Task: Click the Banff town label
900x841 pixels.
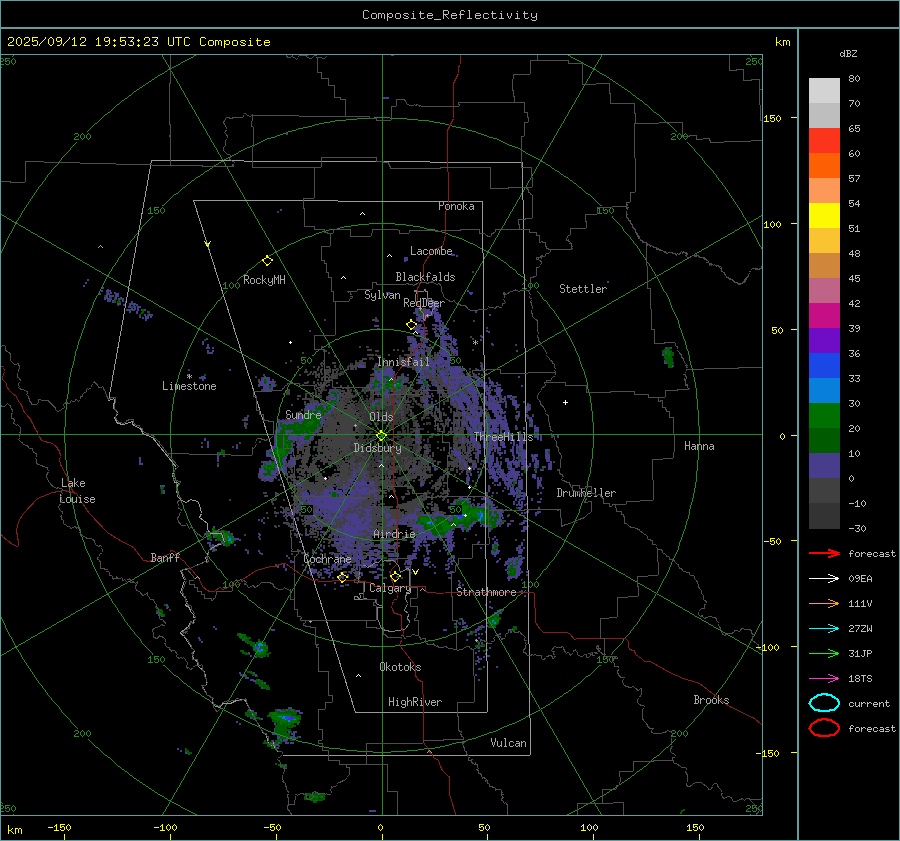Action: point(165,557)
